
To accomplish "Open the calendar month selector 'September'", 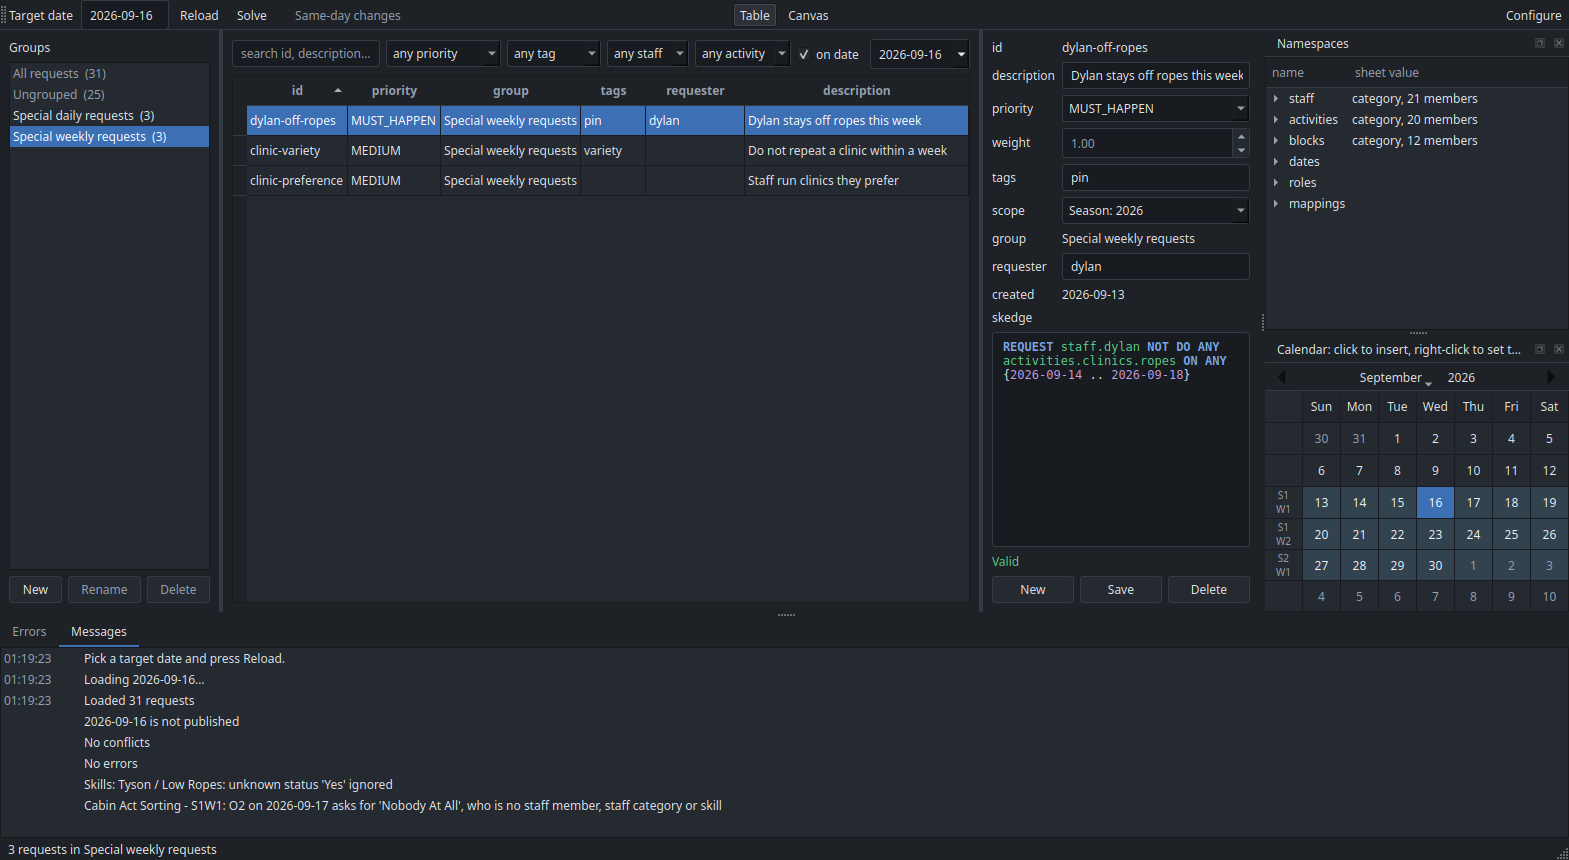I will point(1395,377).
